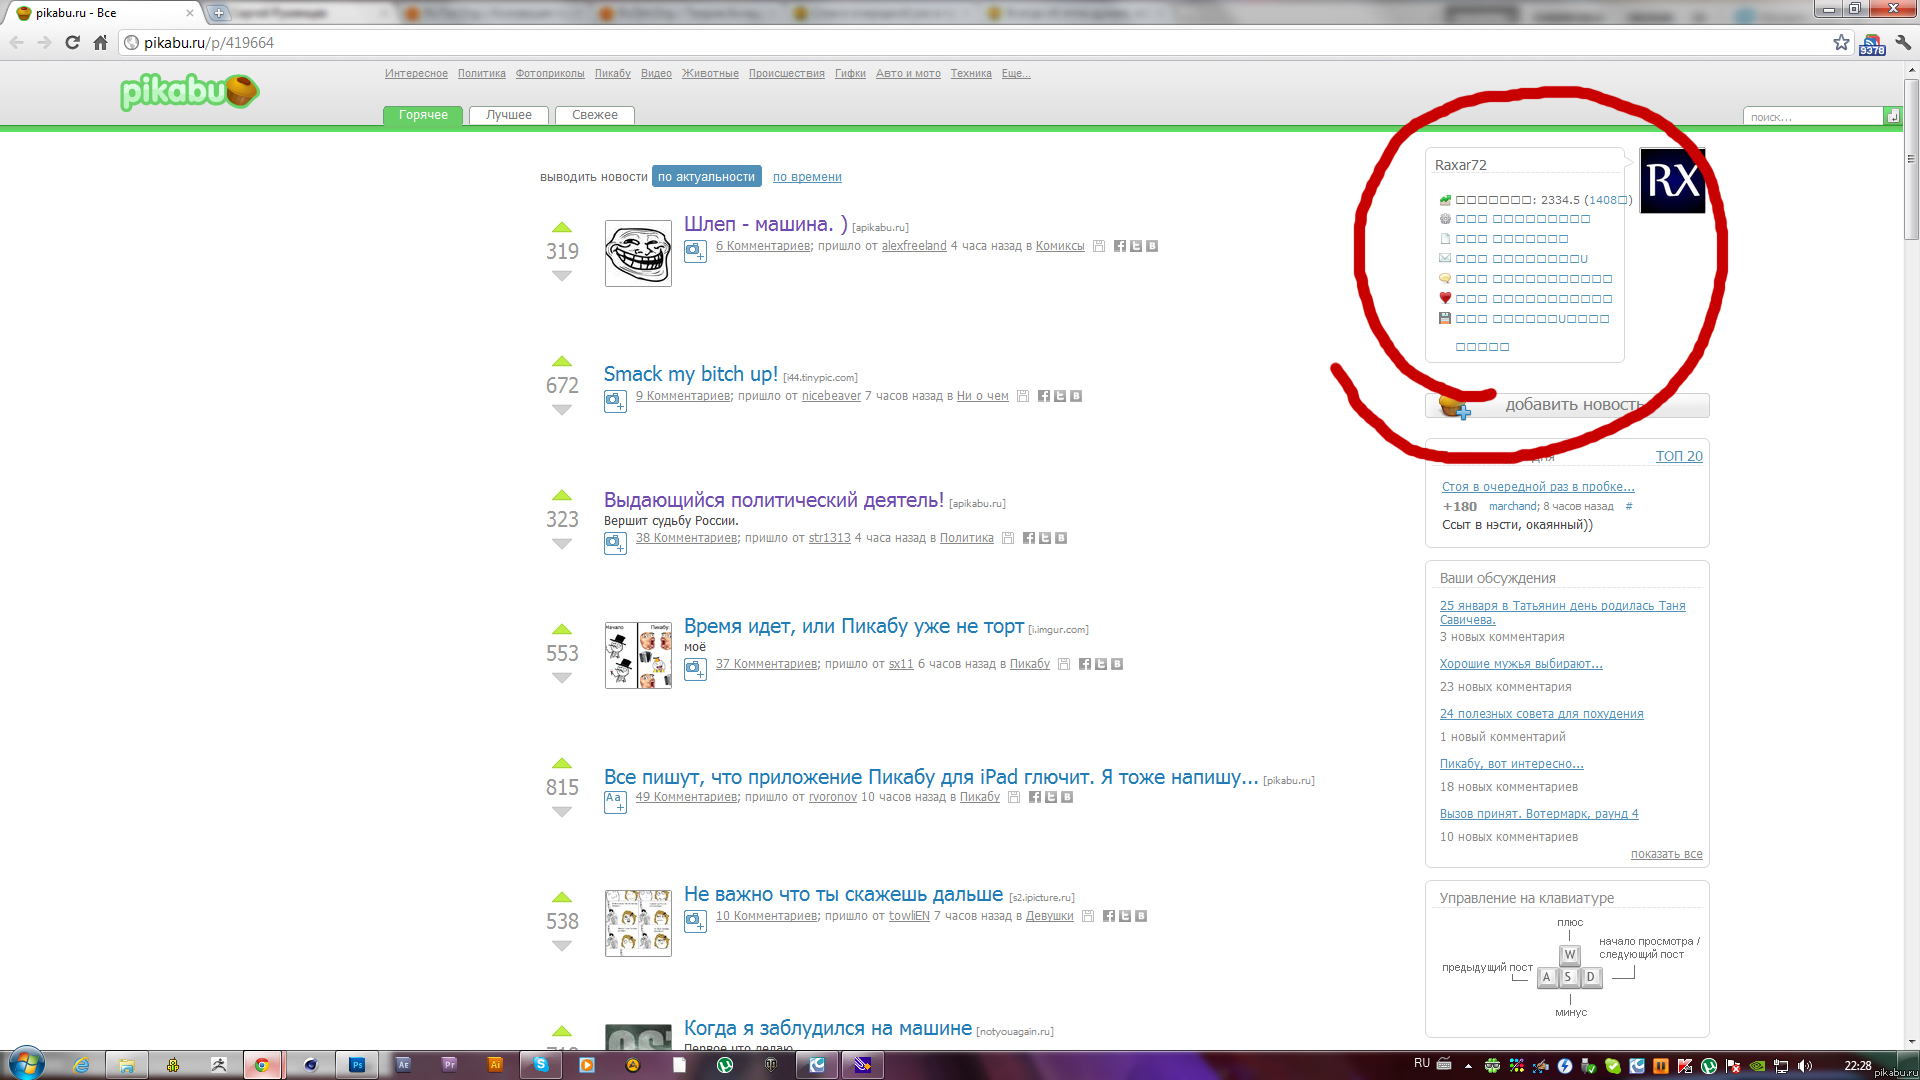Open troll face thumbnail of 'Шлеп - машина'

638,254
